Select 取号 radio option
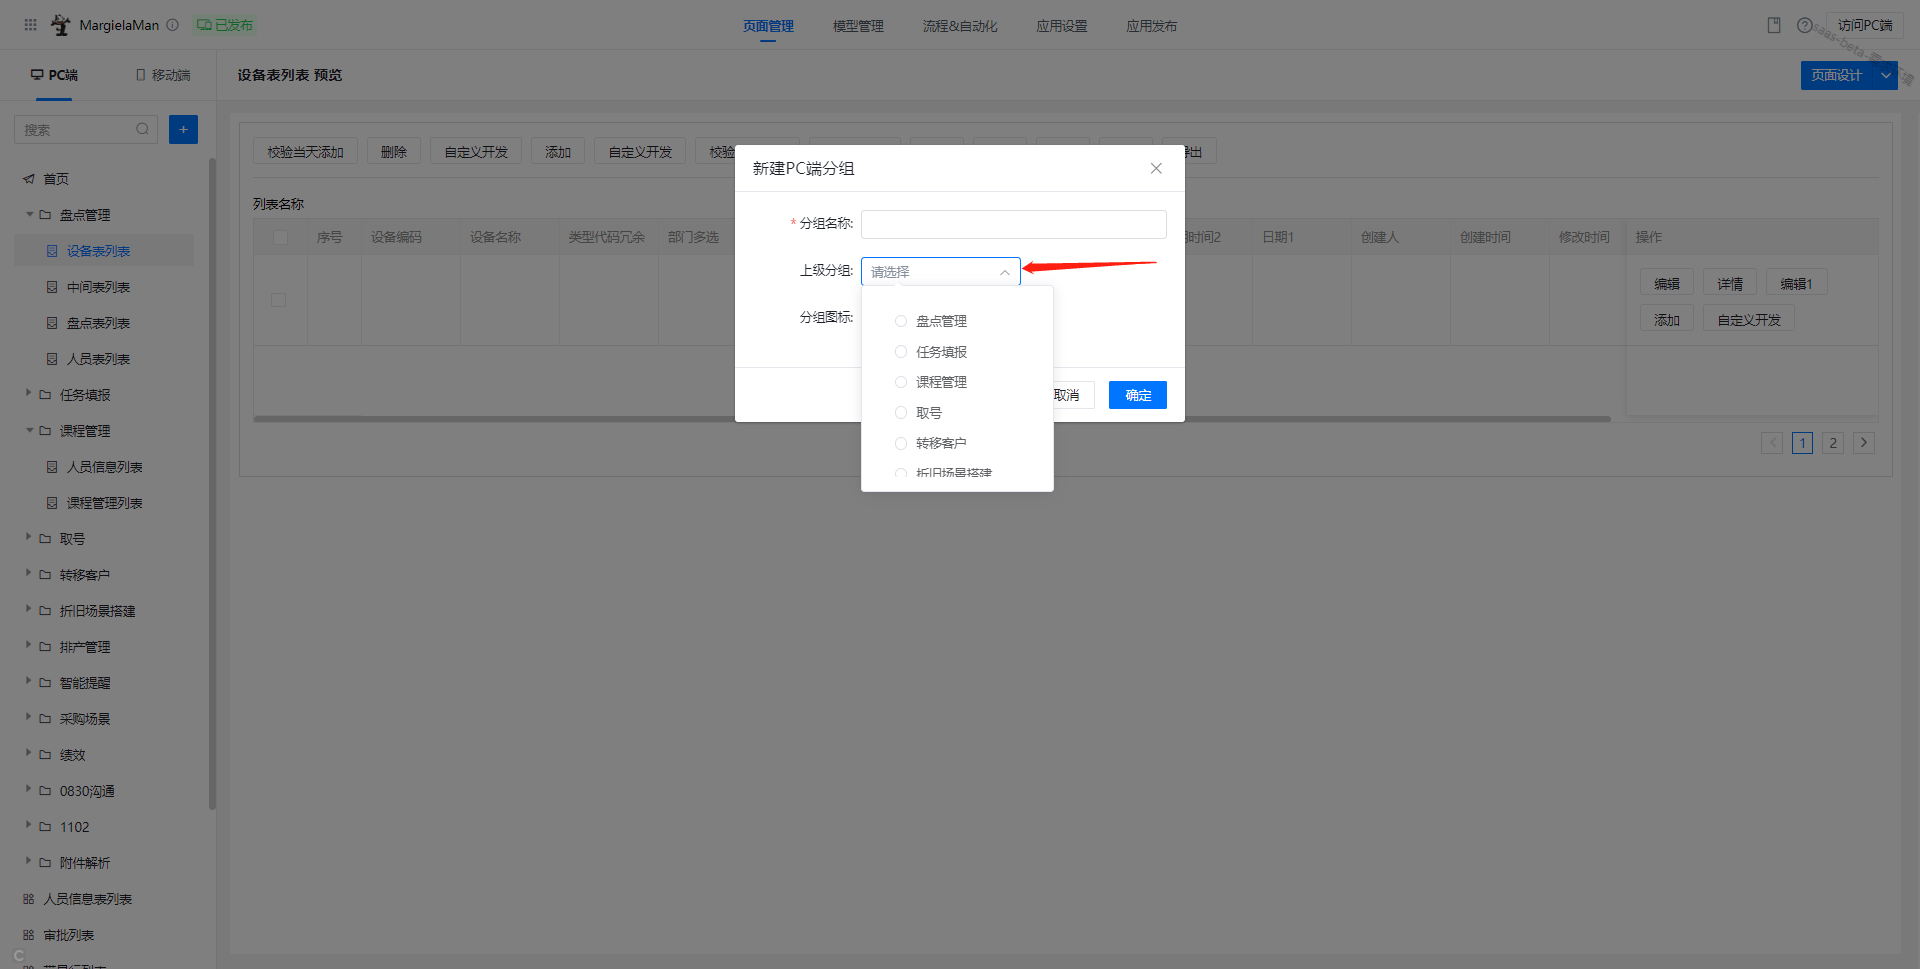This screenshot has height=969, width=1920. 900,413
